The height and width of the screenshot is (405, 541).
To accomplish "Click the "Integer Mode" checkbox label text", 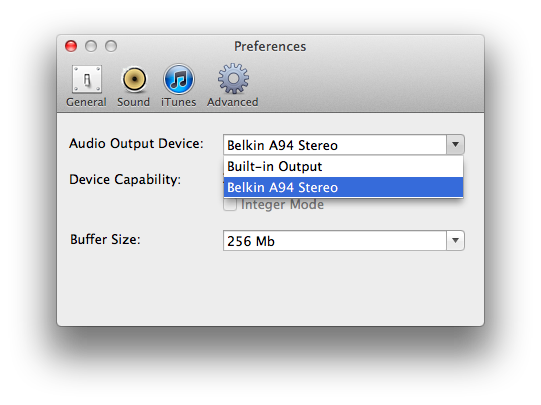I will tap(282, 205).
